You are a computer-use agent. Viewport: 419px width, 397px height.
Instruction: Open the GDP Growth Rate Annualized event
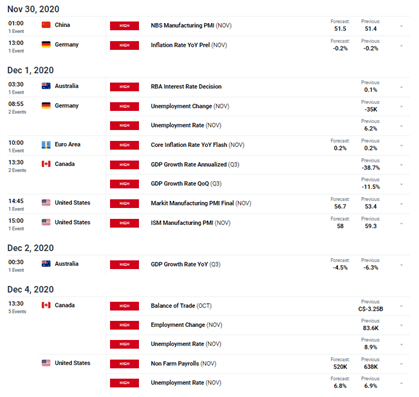click(195, 165)
